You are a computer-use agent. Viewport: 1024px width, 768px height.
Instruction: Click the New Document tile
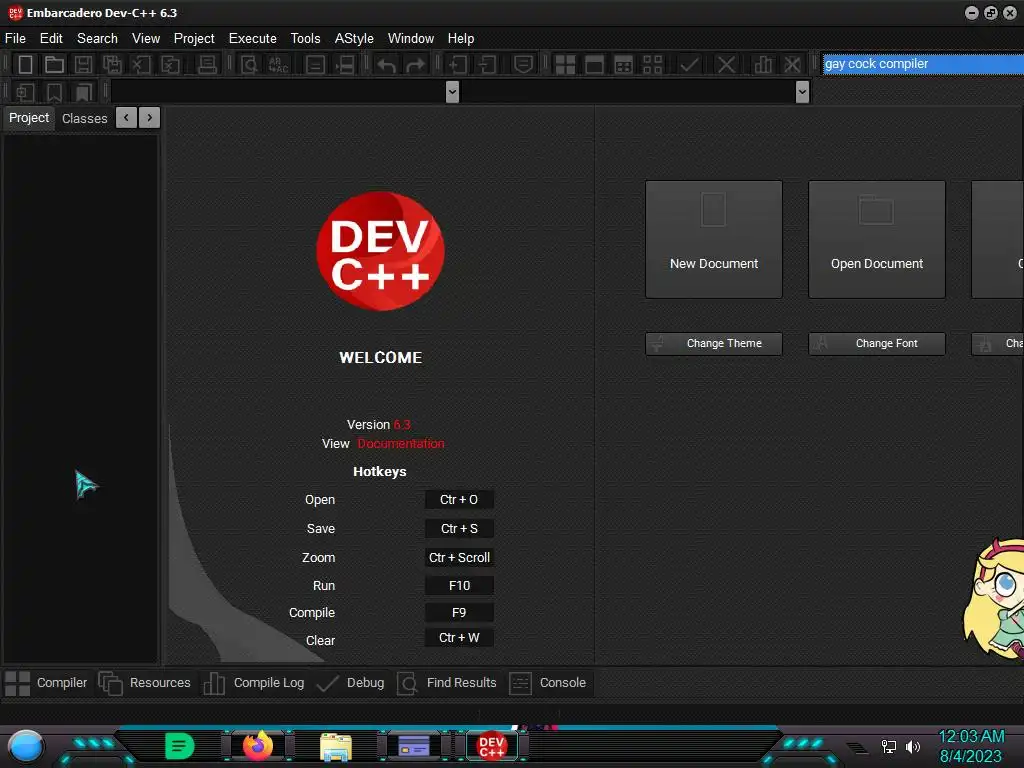pos(714,240)
